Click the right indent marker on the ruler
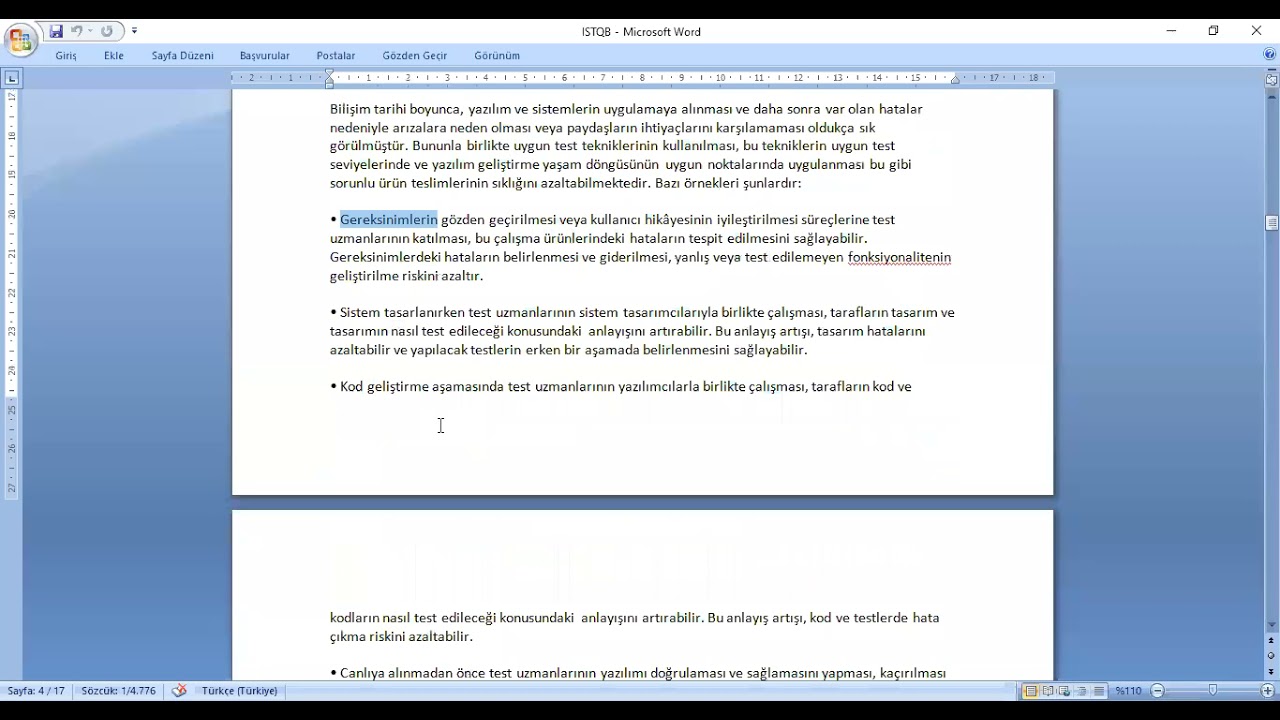This screenshot has height=720, width=1280. point(955,80)
